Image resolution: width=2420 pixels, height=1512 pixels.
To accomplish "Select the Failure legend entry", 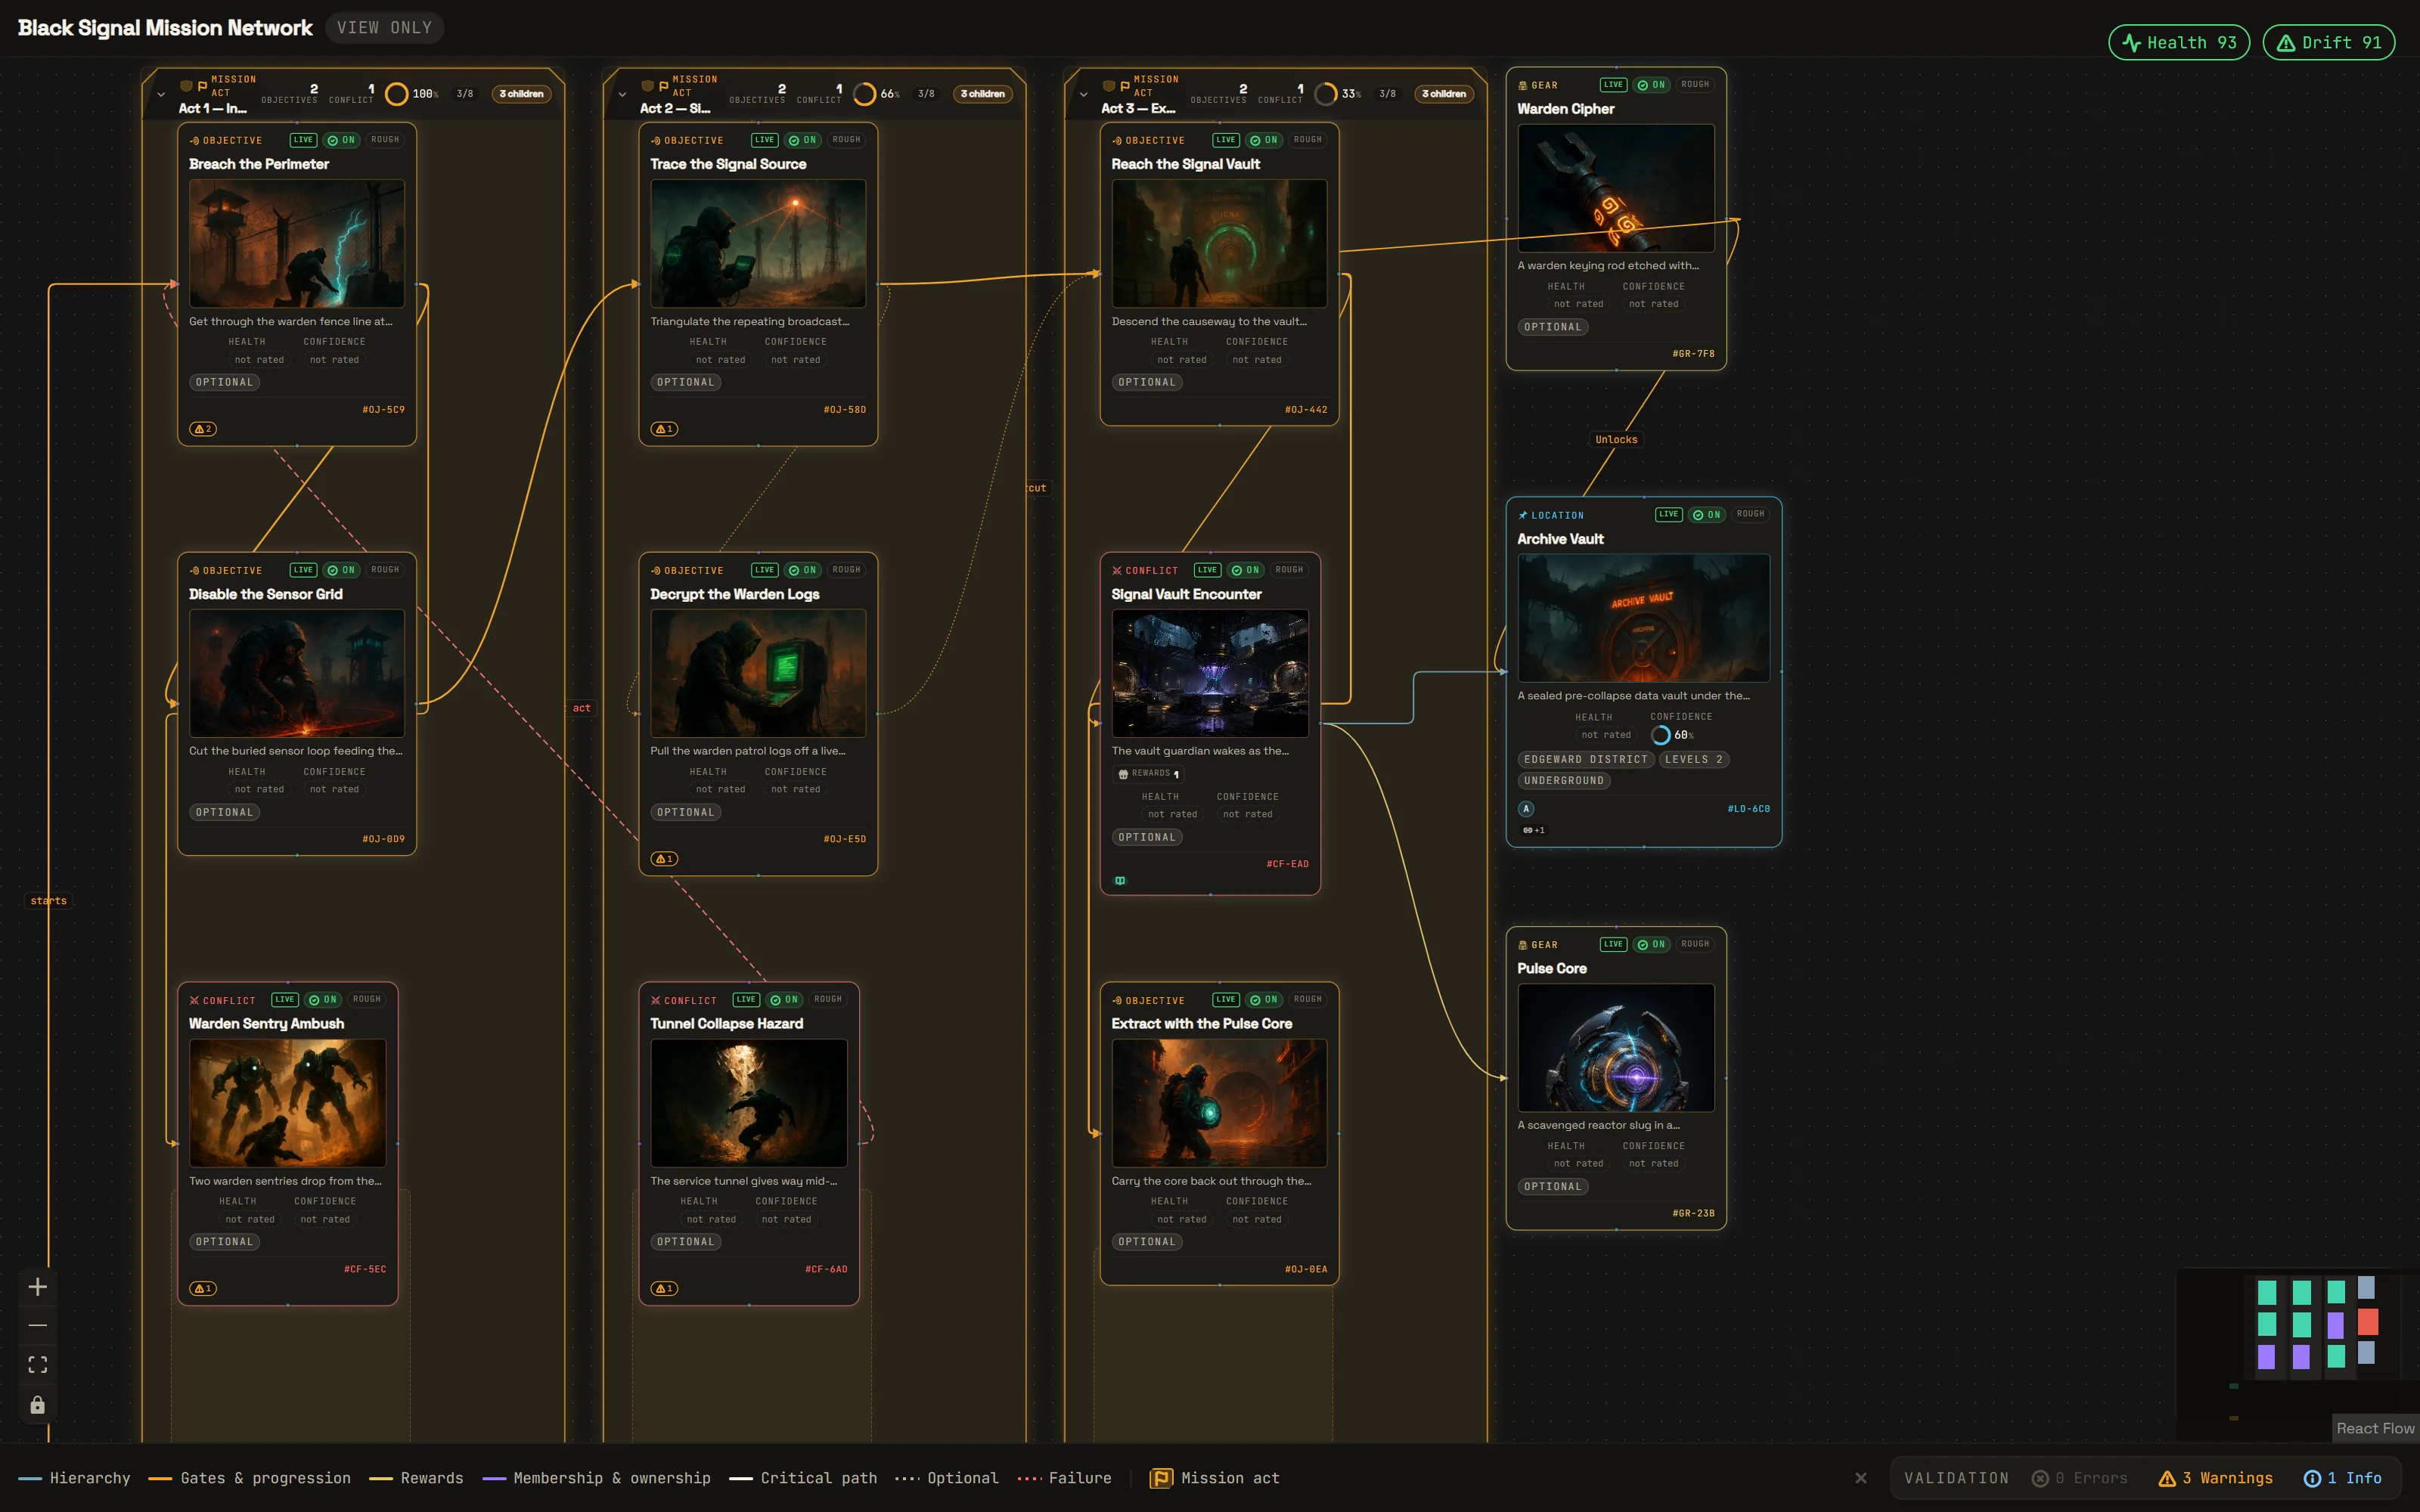I will 1064,1478.
